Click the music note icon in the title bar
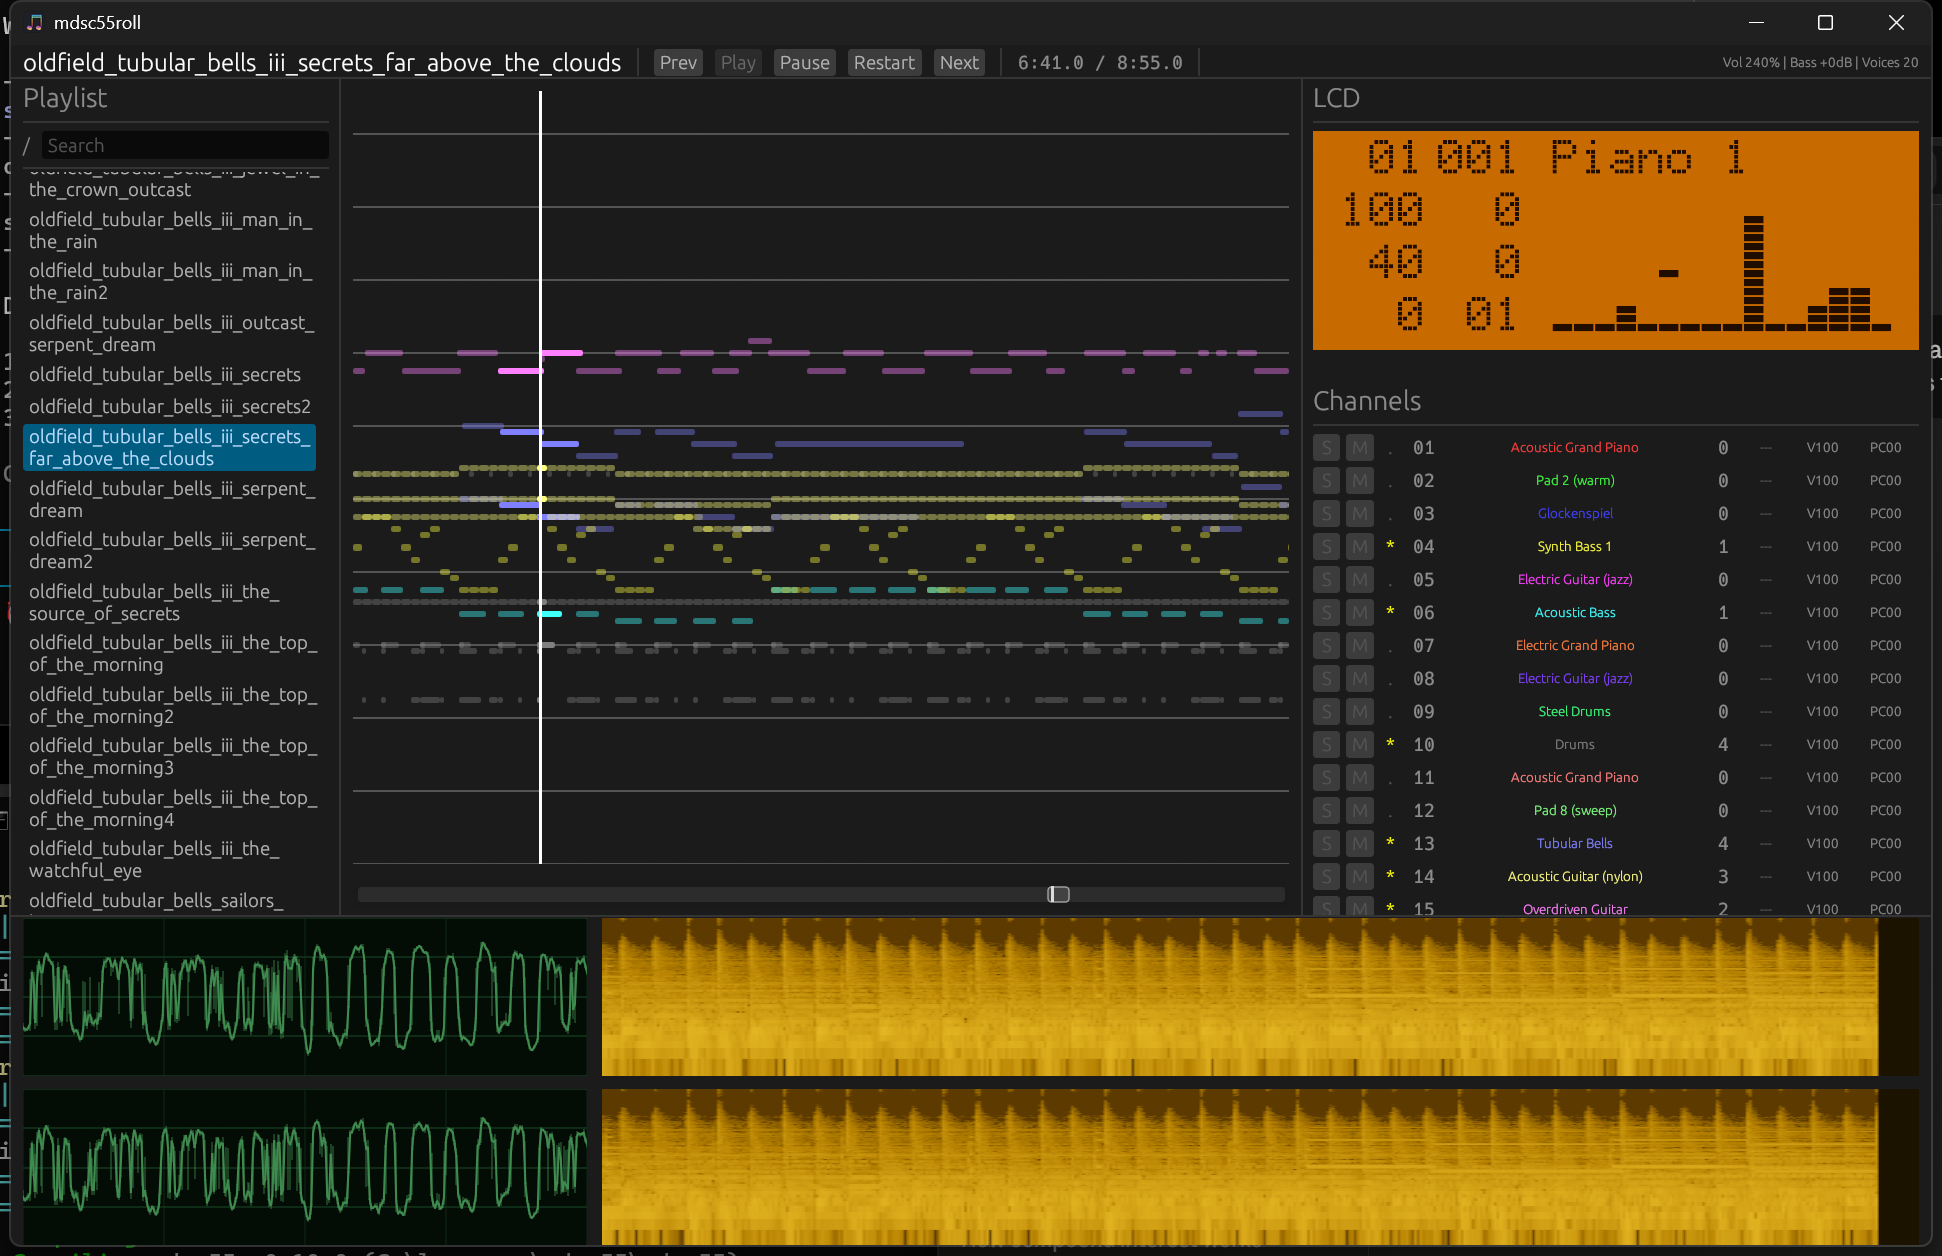Viewport: 1942px width, 1256px height. [x=36, y=21]
